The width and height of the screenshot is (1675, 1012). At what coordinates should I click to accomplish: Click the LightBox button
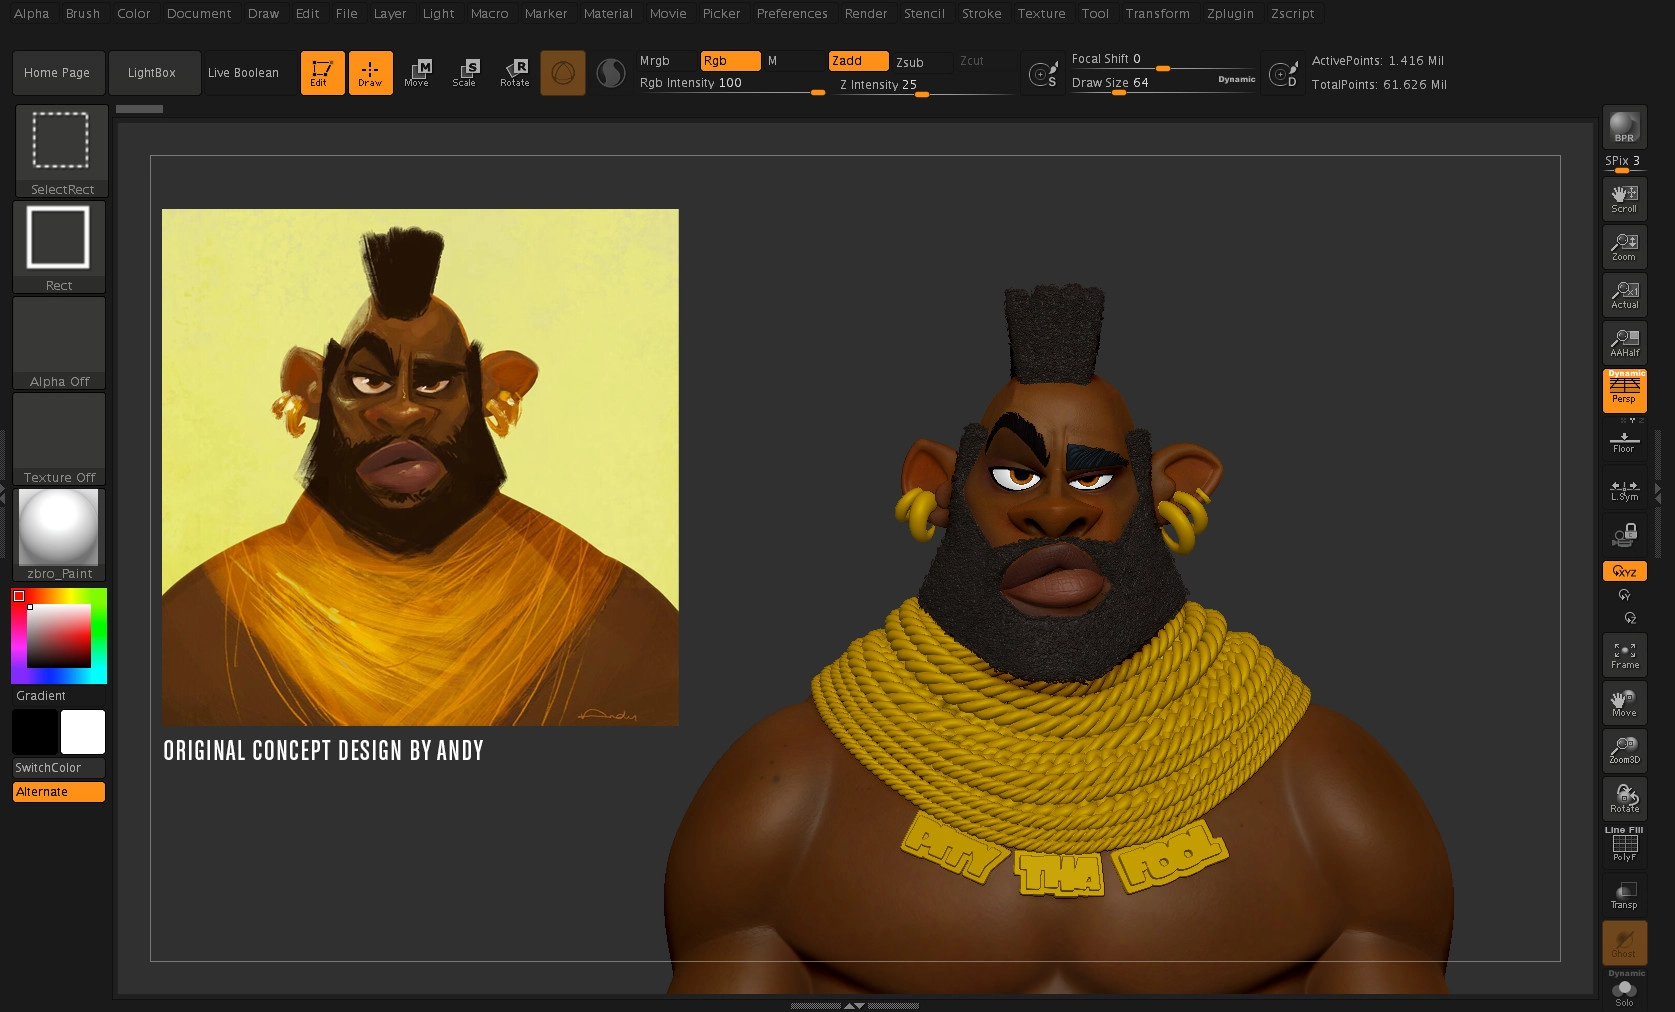point(152,73)
